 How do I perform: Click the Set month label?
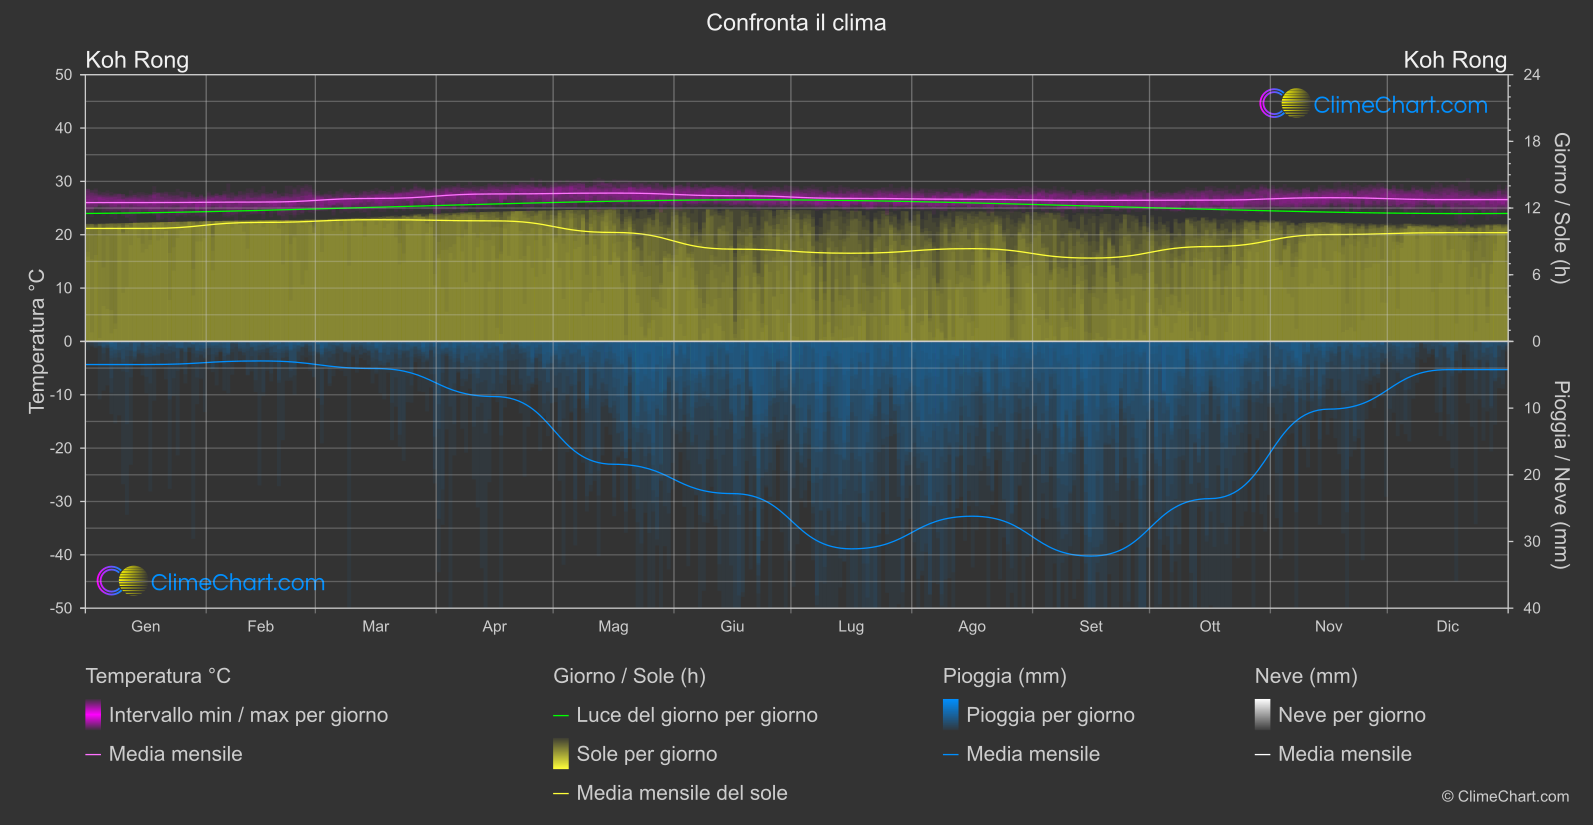tap(1091, 626)
